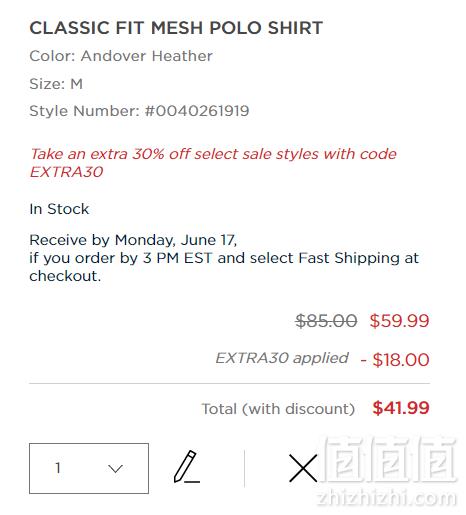Click the pencil edit item icon

tap(187, 467)
